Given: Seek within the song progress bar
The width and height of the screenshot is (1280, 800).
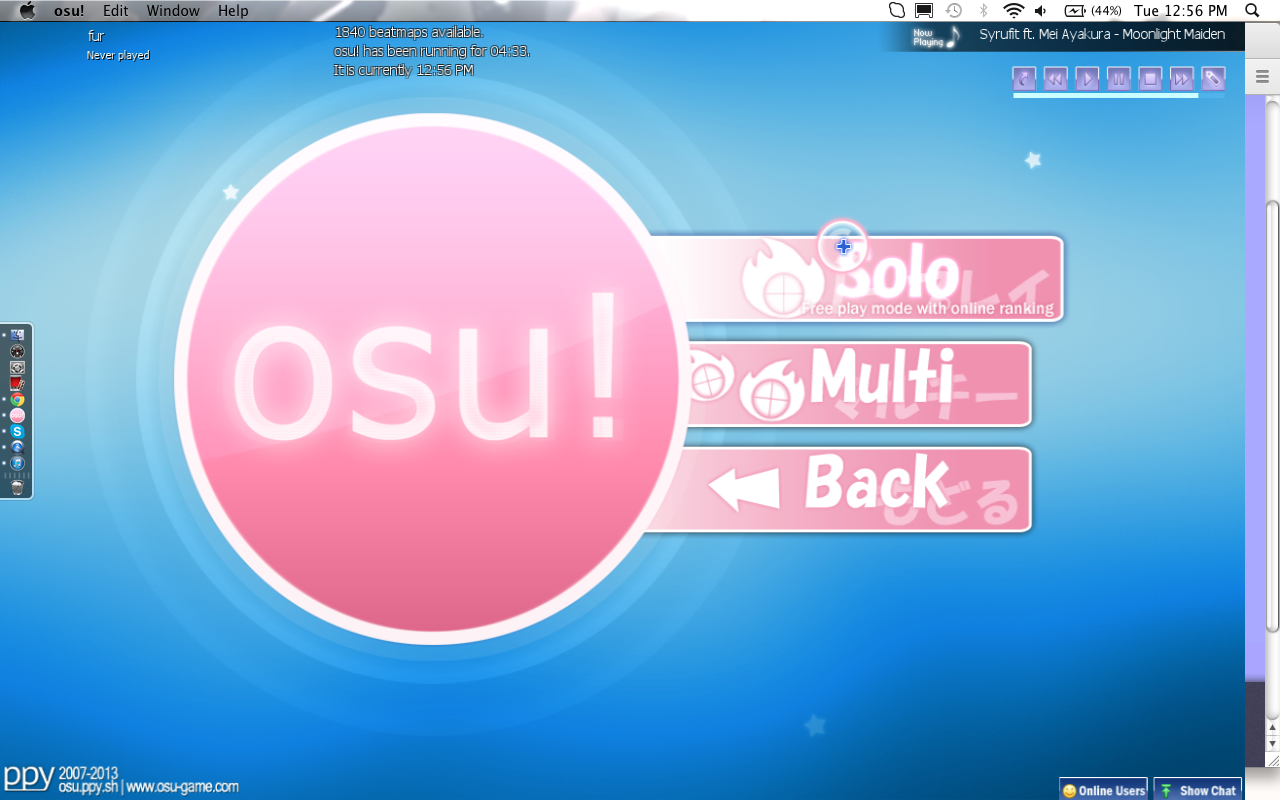Looking at the screenshot, I should 1119,96.
